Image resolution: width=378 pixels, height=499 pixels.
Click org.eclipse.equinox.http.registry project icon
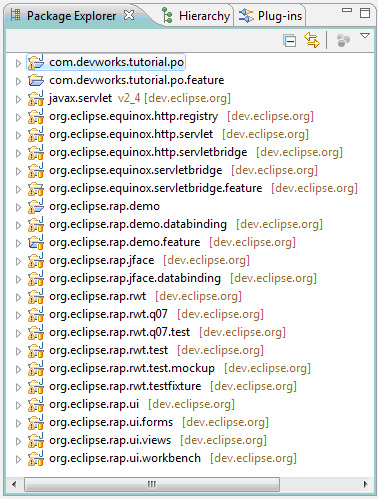[36, 116]
